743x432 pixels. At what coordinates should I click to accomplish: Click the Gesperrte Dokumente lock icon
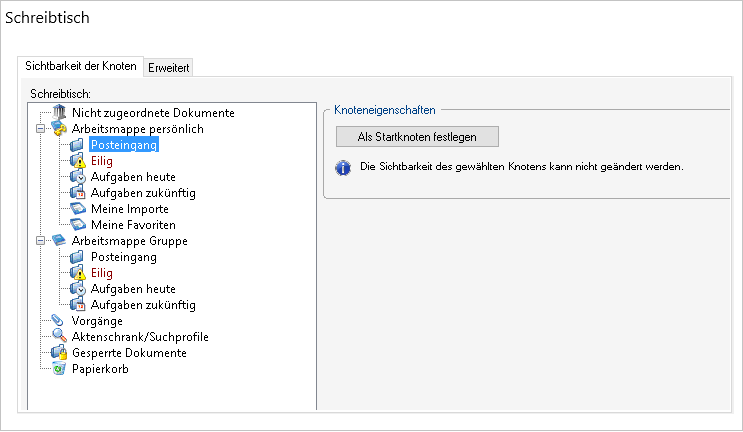59,352
